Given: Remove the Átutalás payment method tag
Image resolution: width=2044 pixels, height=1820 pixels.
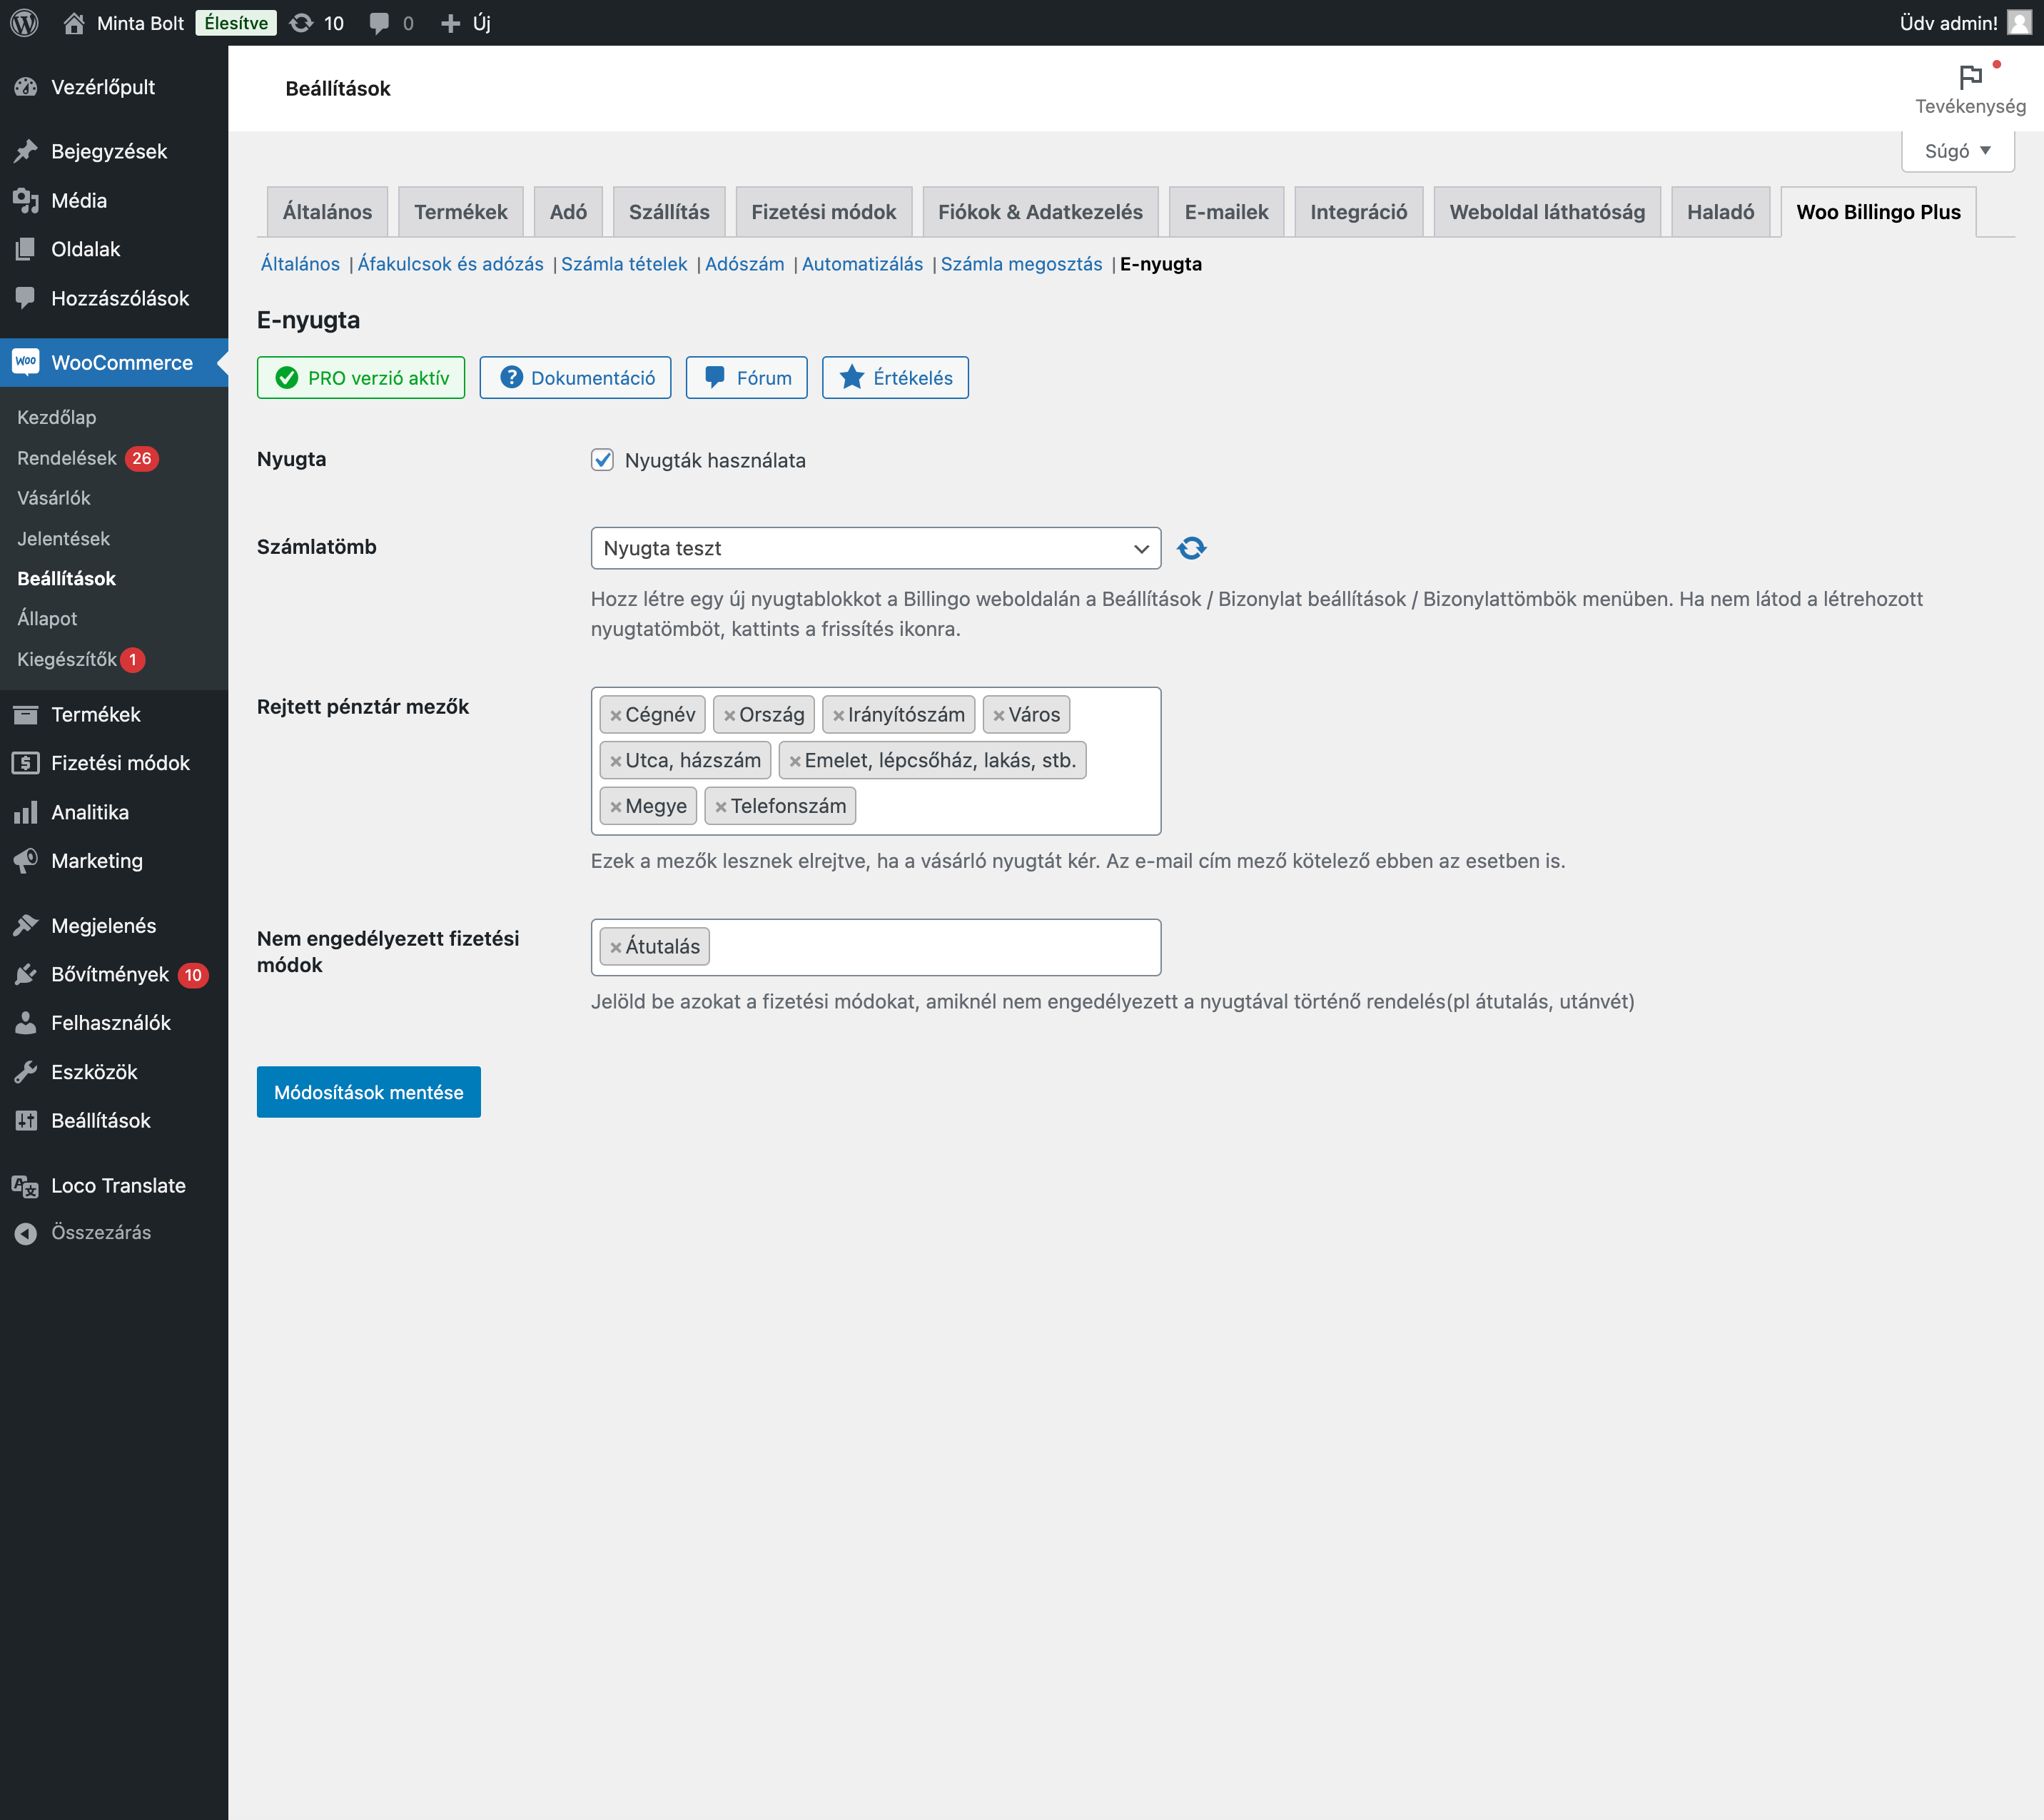Looking at the screenshot, I should 616,947.
